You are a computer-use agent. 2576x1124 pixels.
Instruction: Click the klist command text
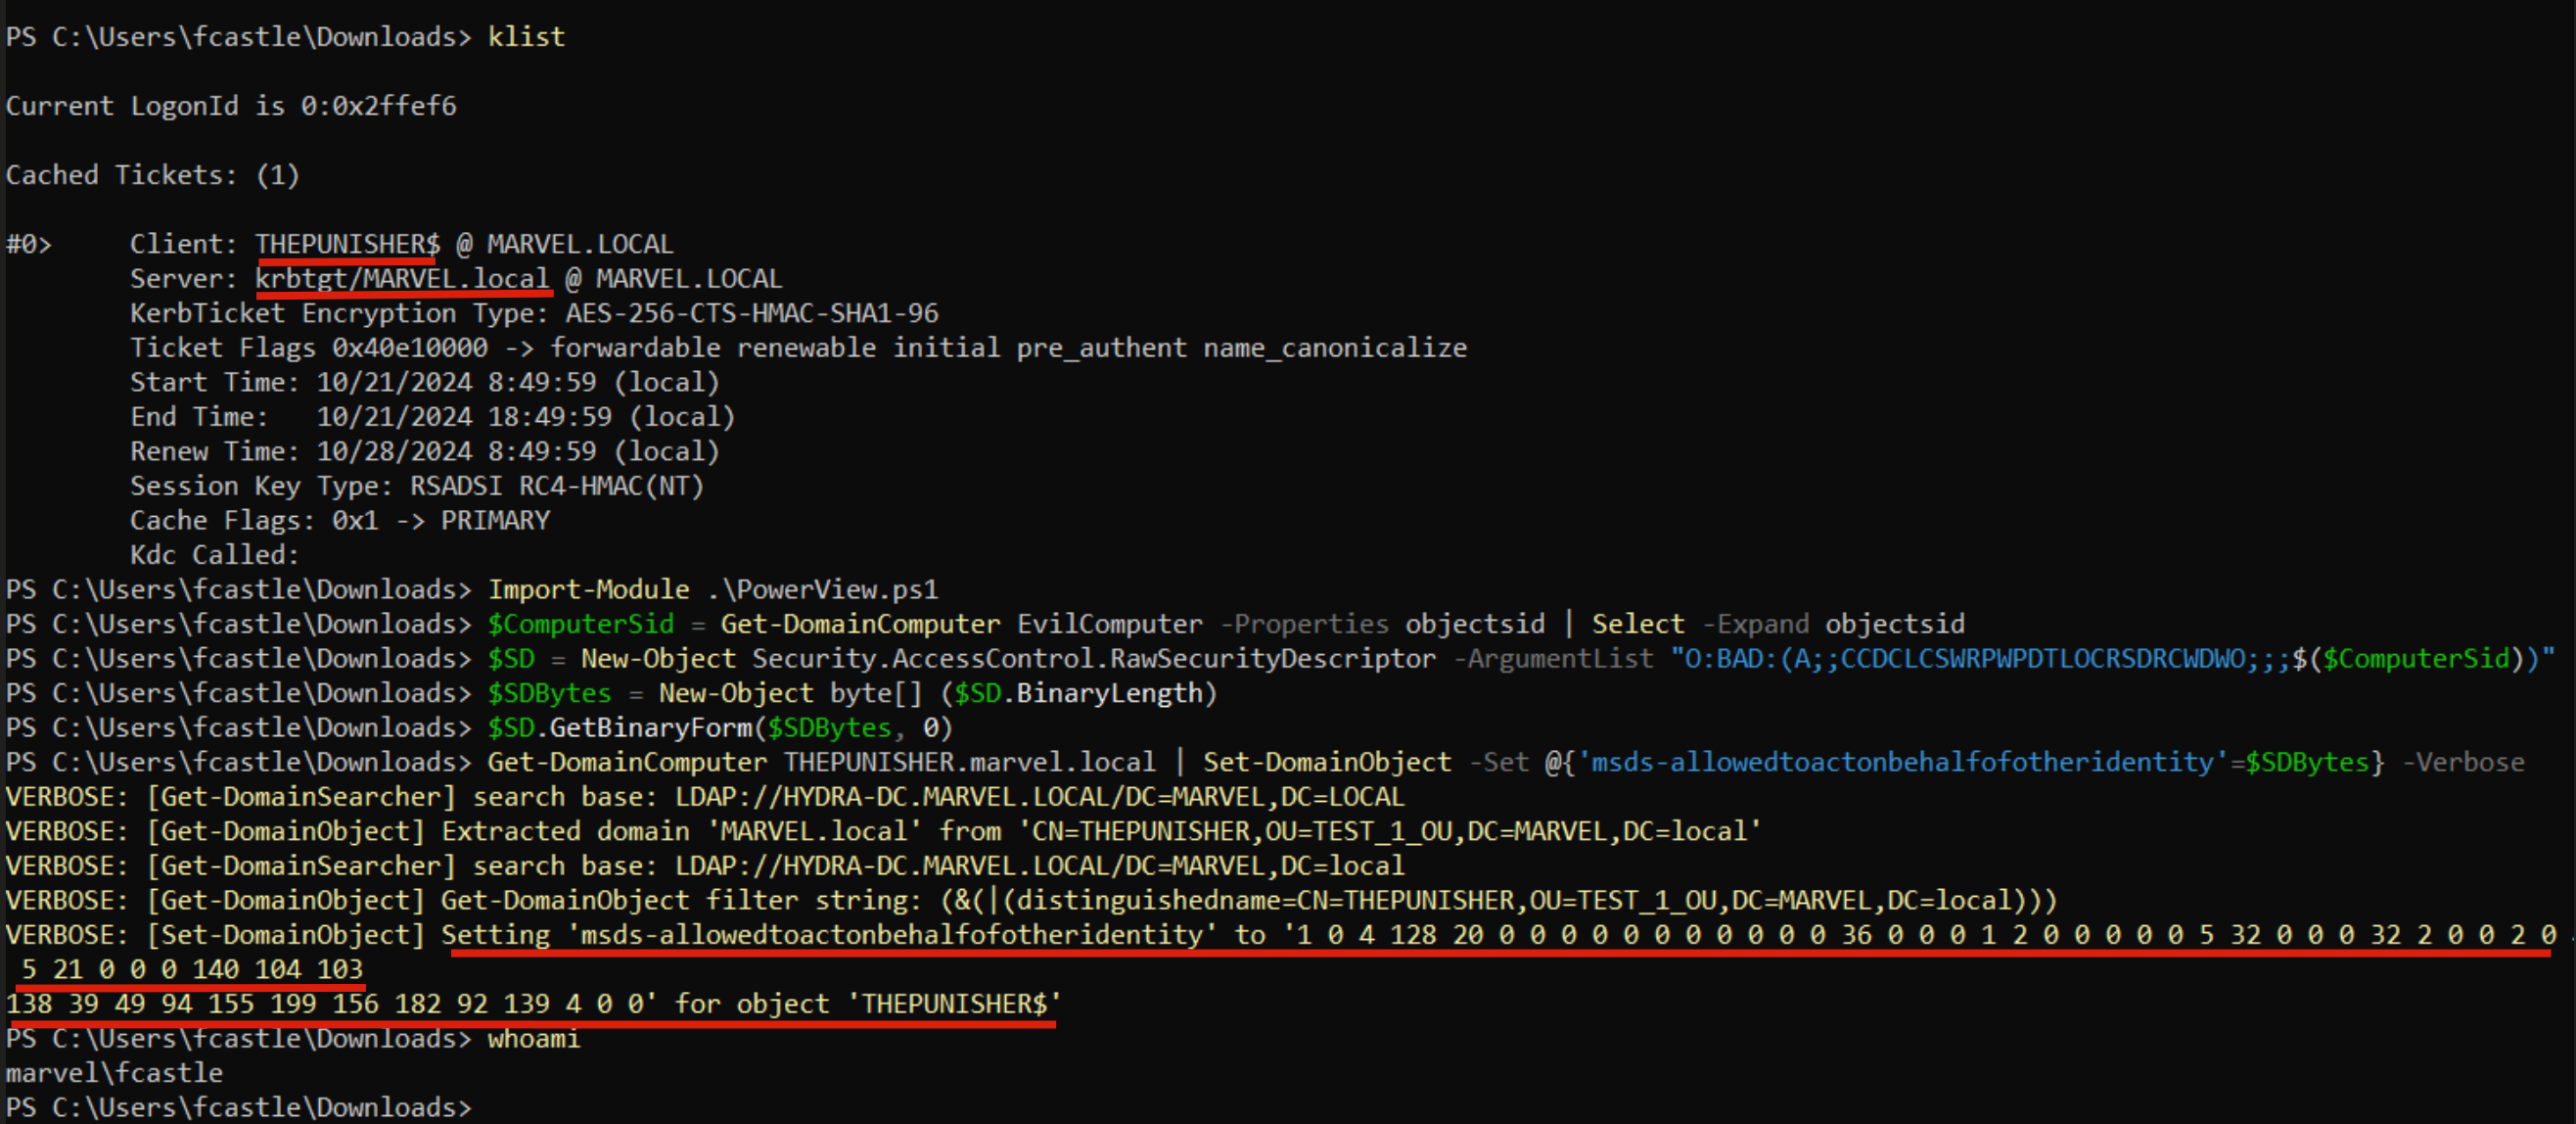(x=526, y=37)
